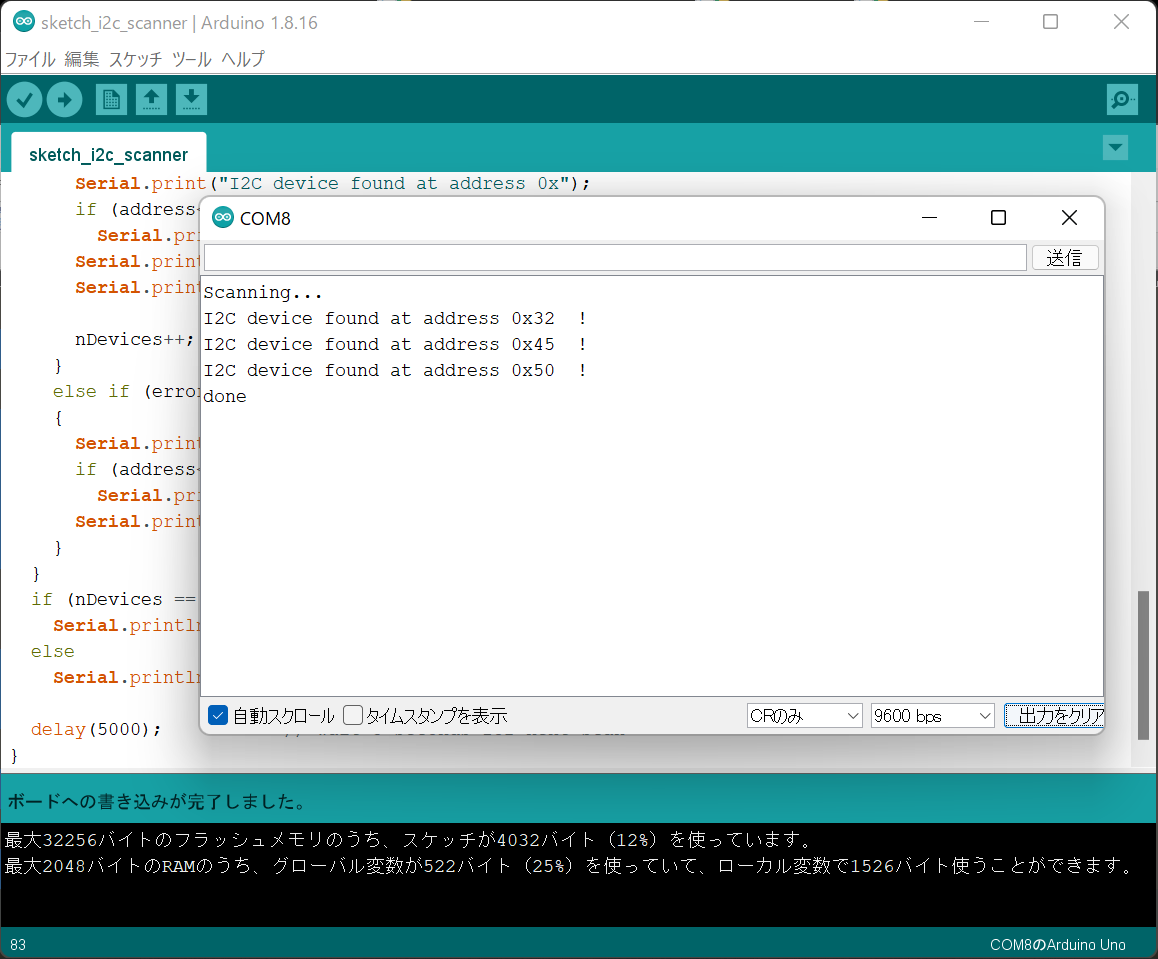Viewport: 1158px width, 959px height.
Task: Click the delay(5000); code line
Action: click(x=96, y=729)
